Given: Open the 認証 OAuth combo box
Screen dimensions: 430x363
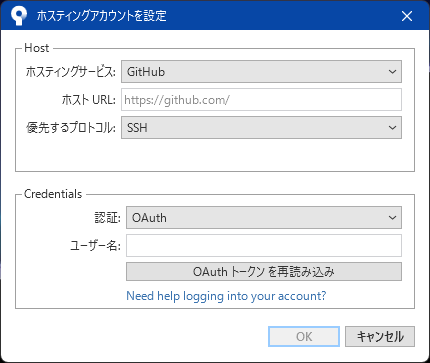Looking at the screenshot, I should click(264, 218).
